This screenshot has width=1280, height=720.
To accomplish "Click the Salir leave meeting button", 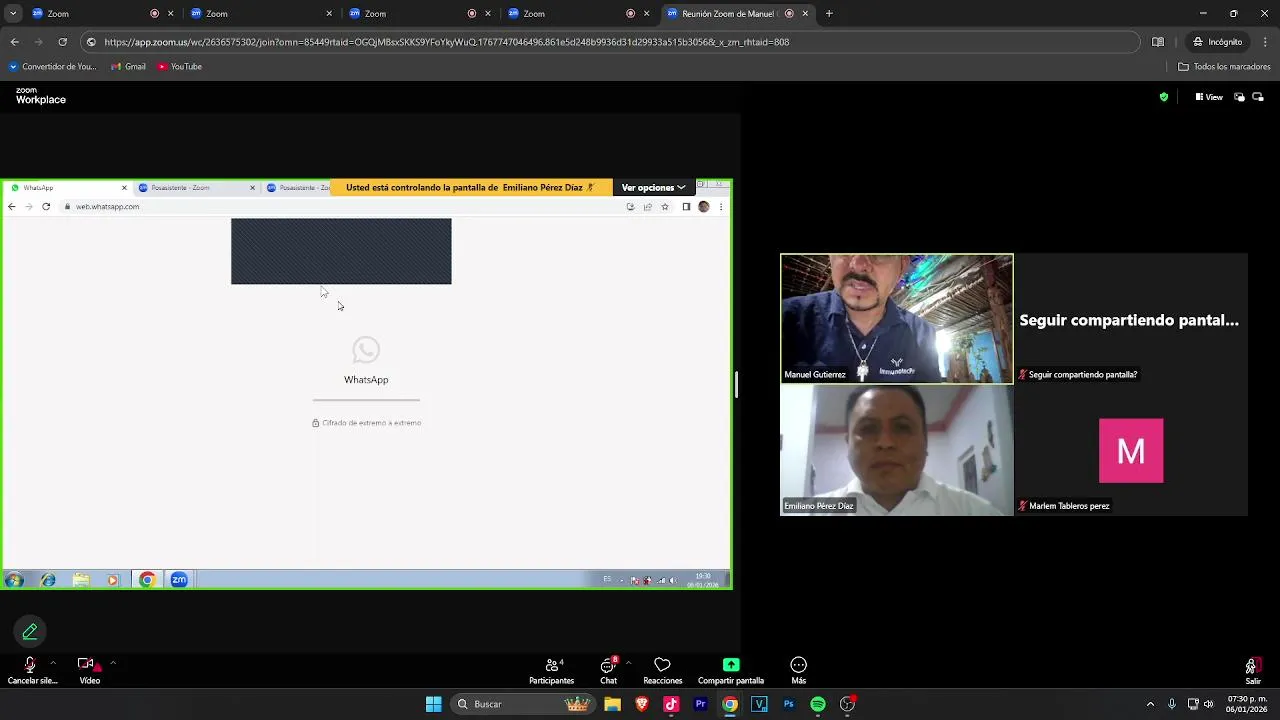I will tap(1252, 671).
